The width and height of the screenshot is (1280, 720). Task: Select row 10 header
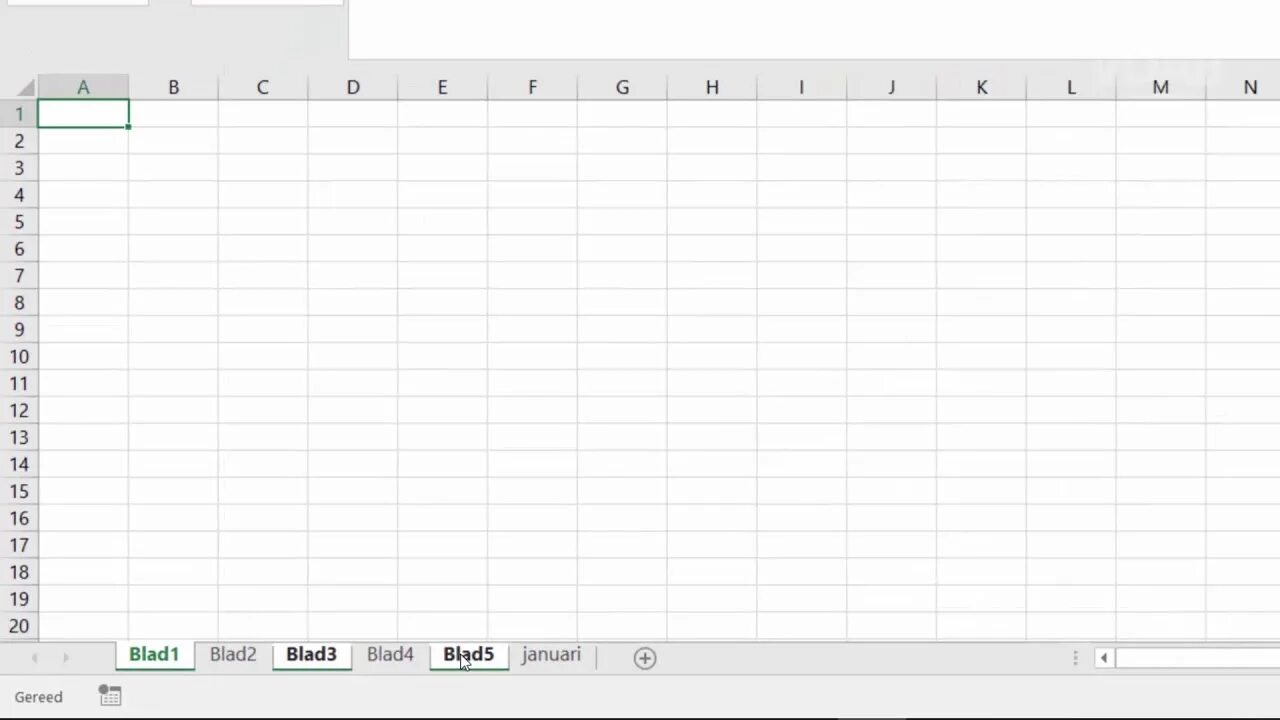tap(19, 357)
